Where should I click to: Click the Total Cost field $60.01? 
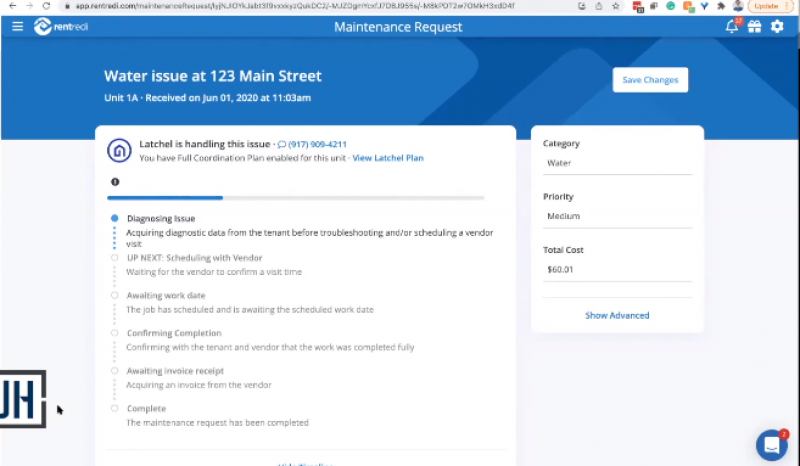(x=617, y=269)
